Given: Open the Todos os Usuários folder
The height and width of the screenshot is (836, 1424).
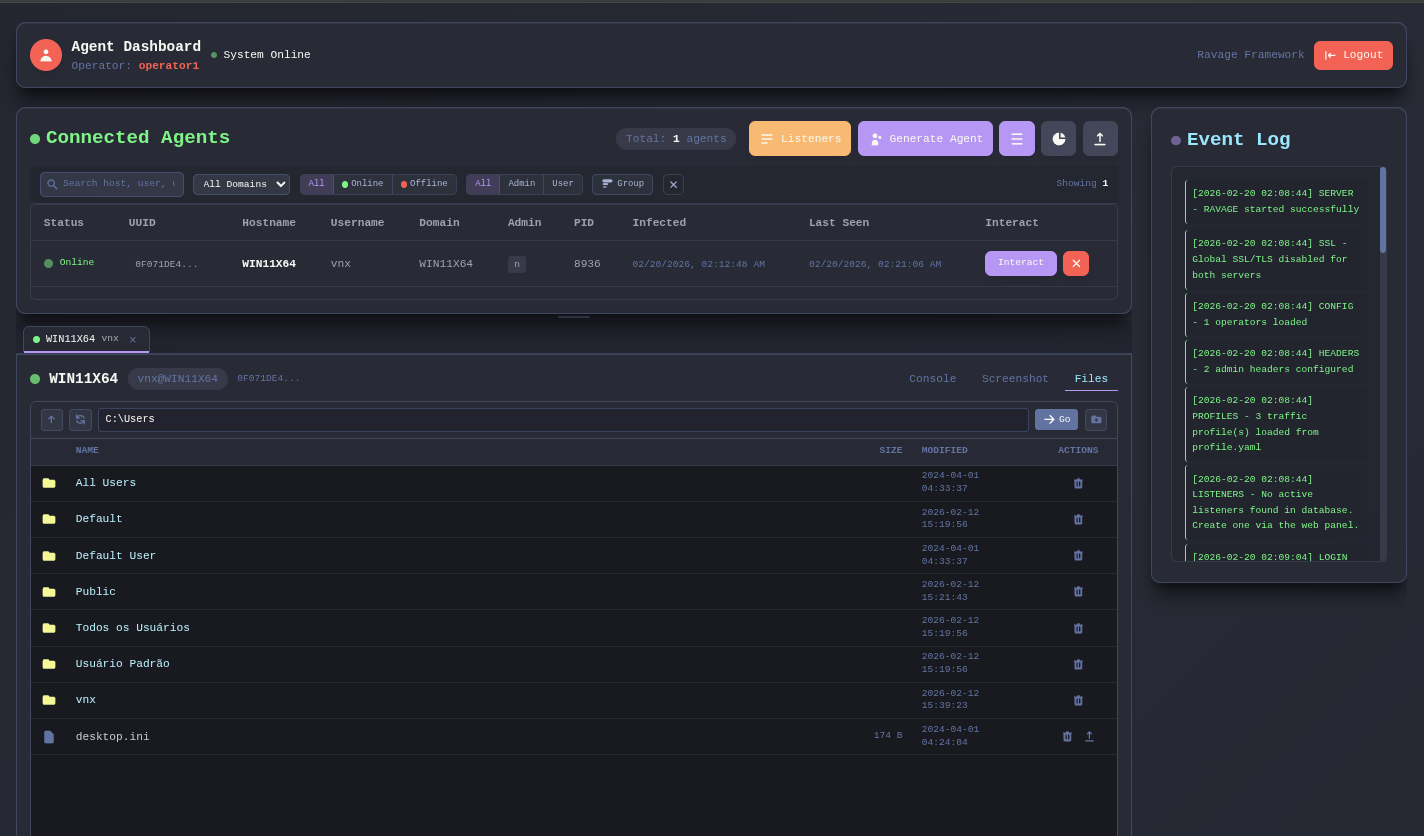Looking at the screenshot, I should tap(133, 628).
